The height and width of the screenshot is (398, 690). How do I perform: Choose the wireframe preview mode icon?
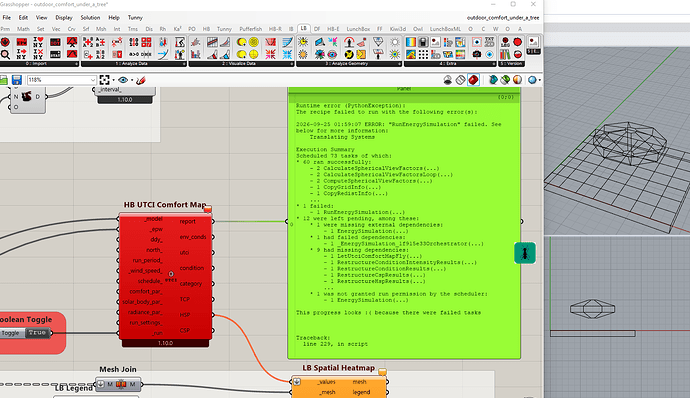(x=460, y=80)
